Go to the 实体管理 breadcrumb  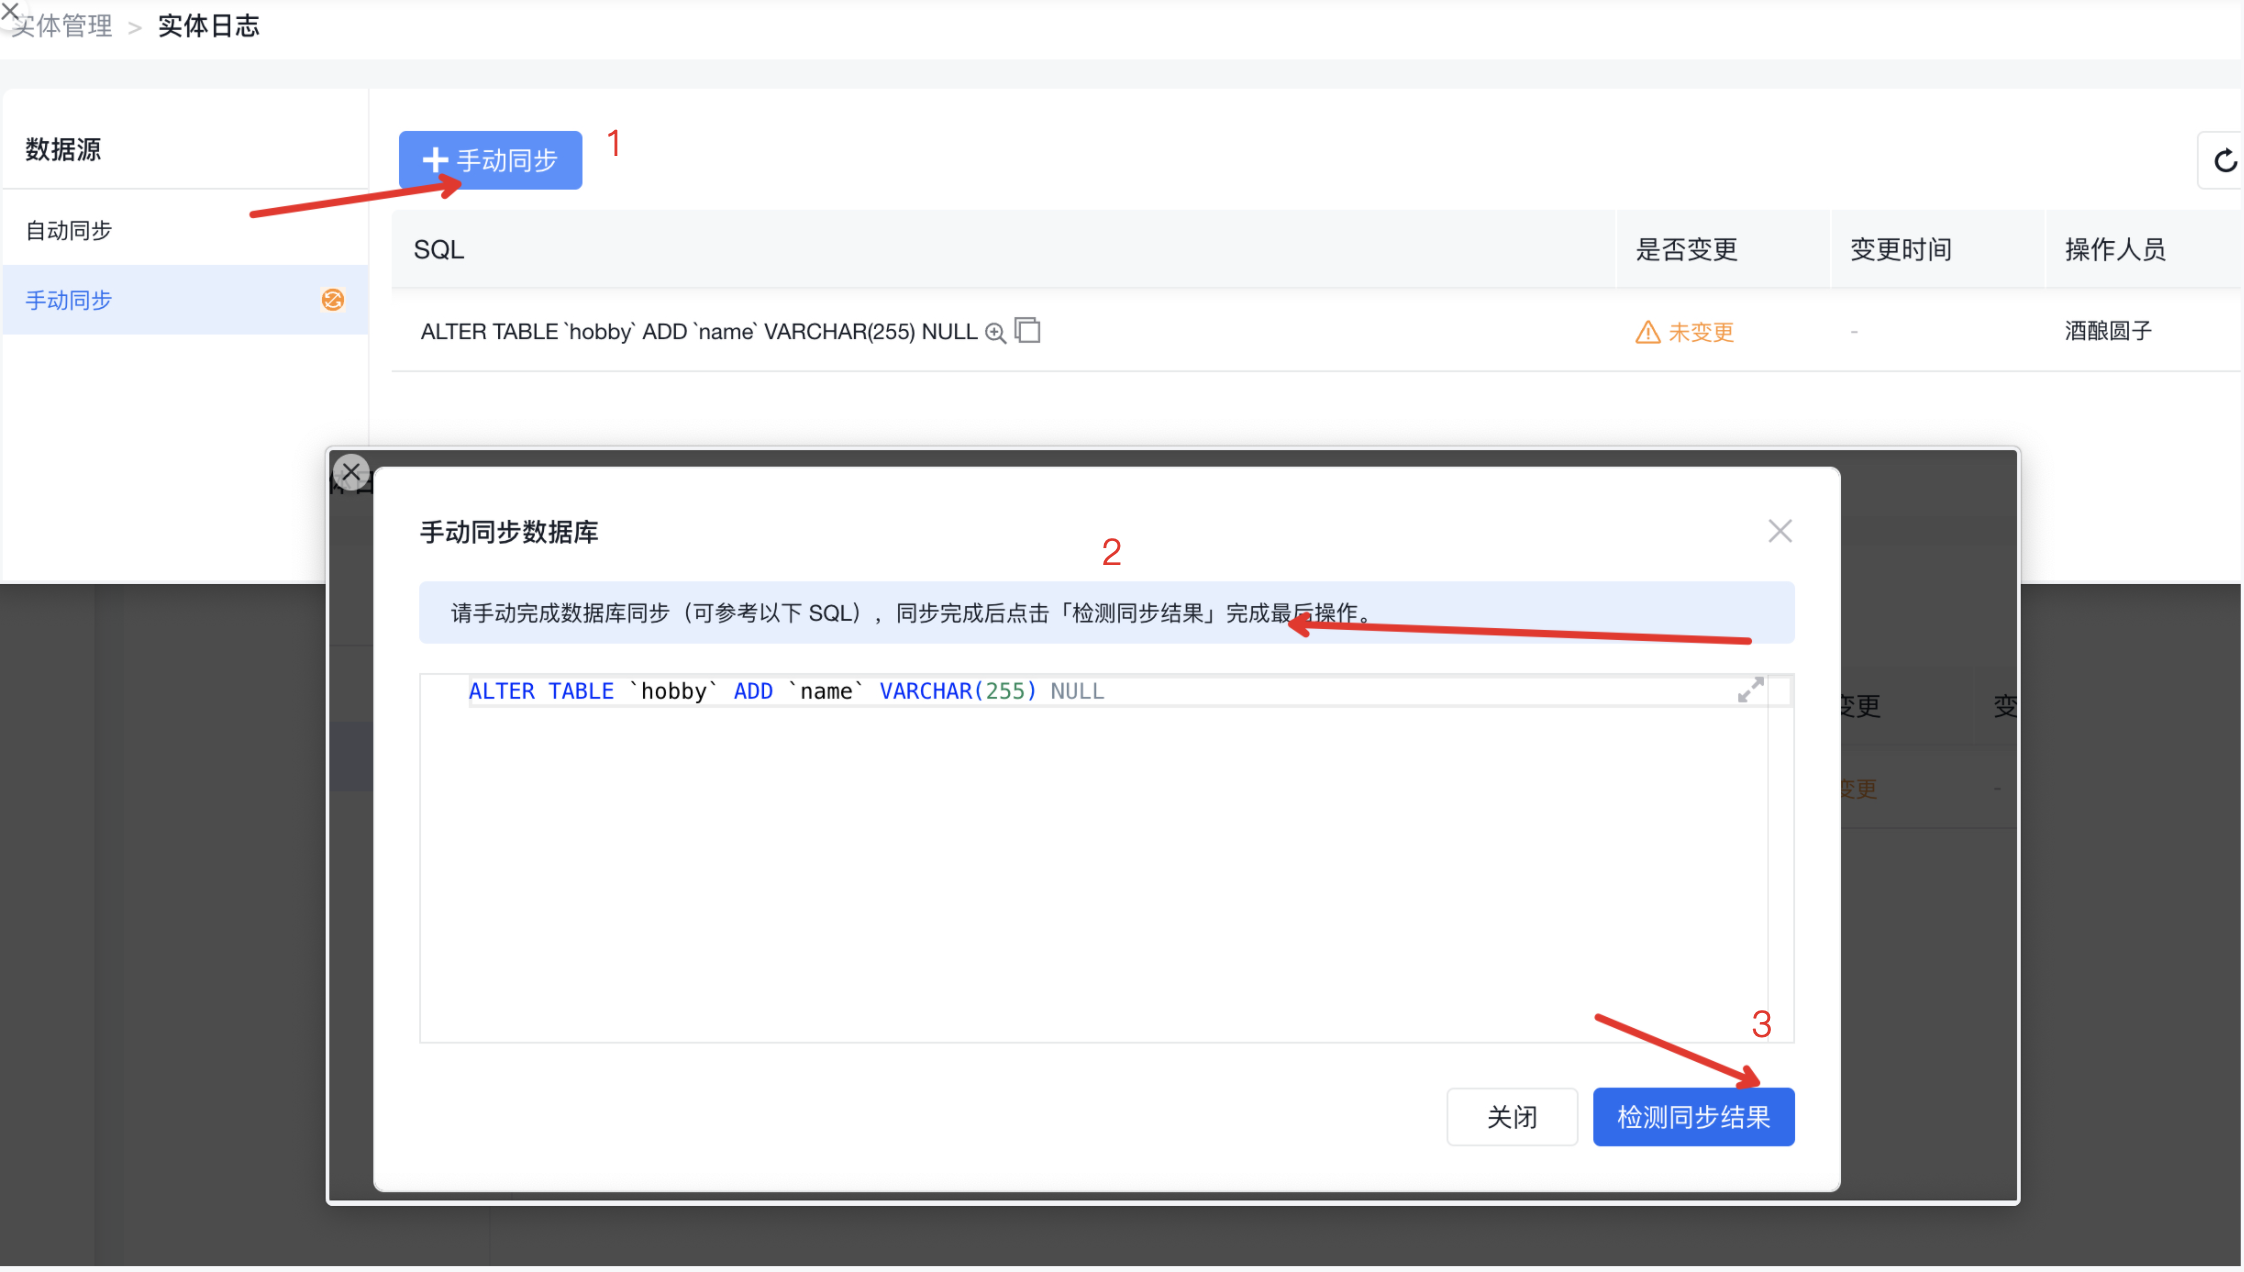(62, 27)
